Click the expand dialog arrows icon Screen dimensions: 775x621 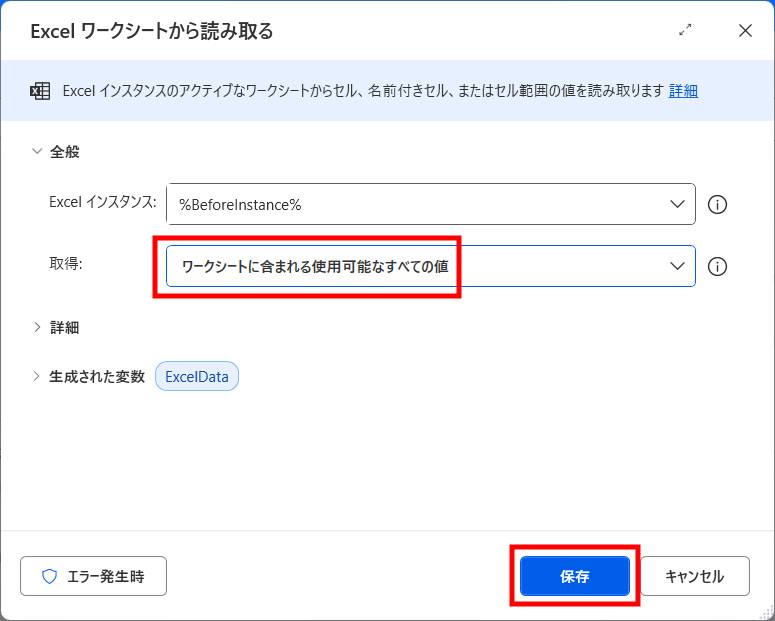click(685, 30)
